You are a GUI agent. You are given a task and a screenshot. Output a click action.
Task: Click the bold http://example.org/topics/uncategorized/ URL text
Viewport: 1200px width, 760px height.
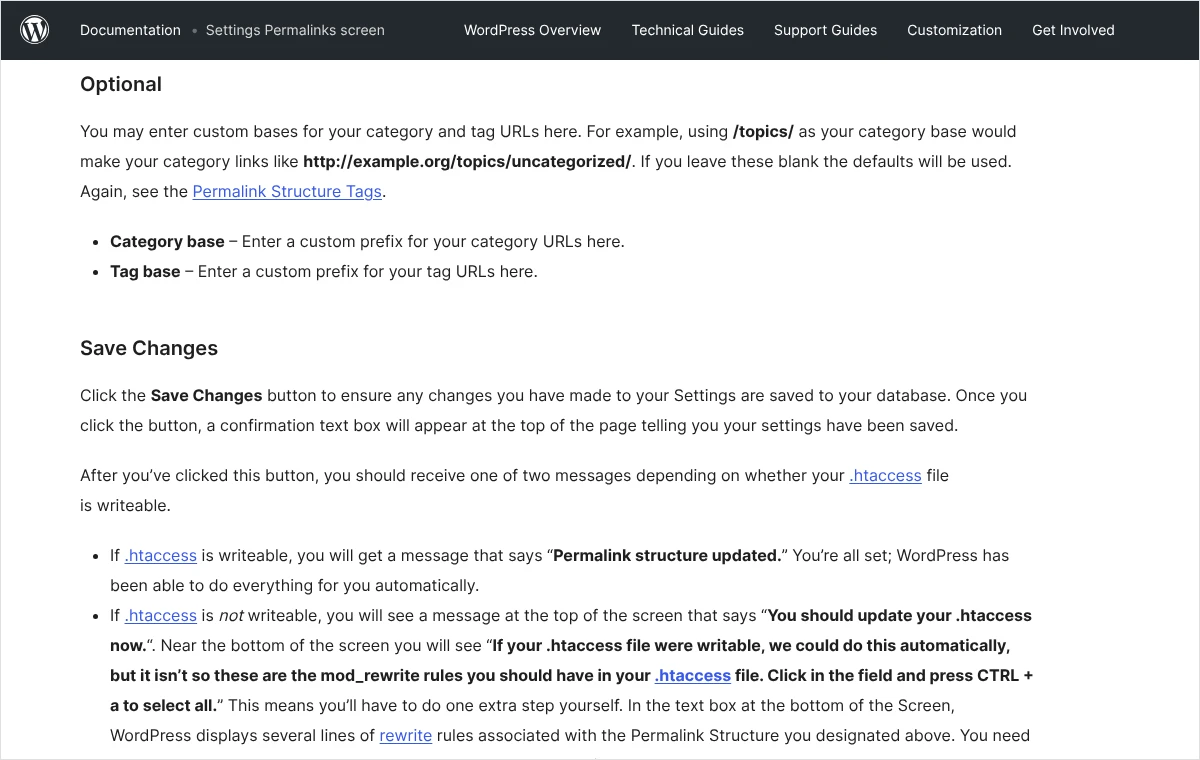pos(467,161)
